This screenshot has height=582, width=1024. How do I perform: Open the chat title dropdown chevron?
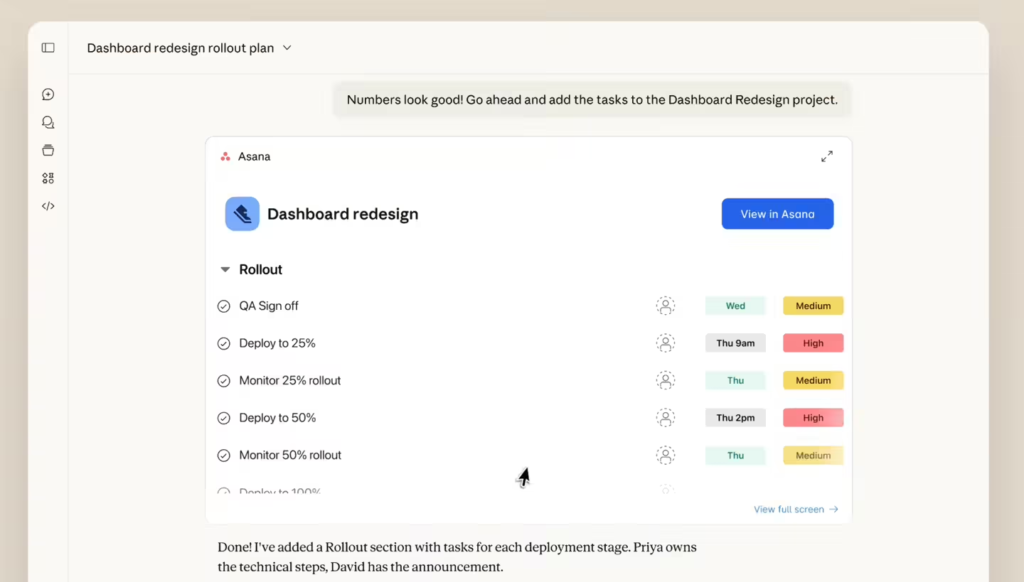[x=287, y=48]
